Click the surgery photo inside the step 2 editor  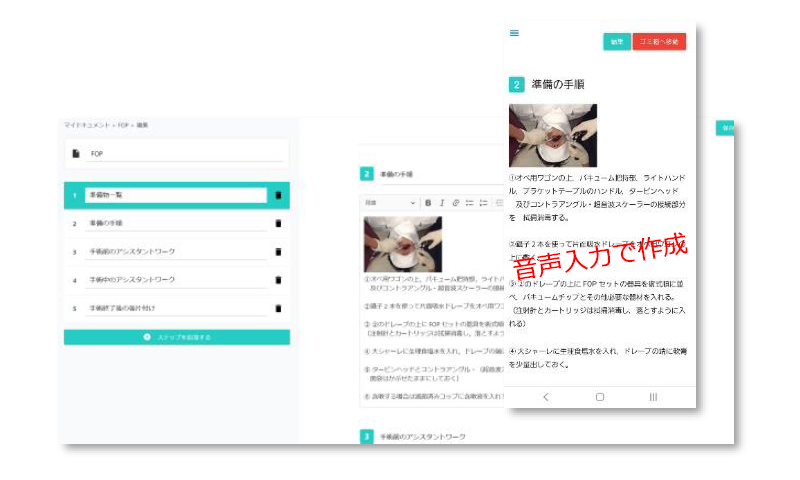[x=403, y=244]
